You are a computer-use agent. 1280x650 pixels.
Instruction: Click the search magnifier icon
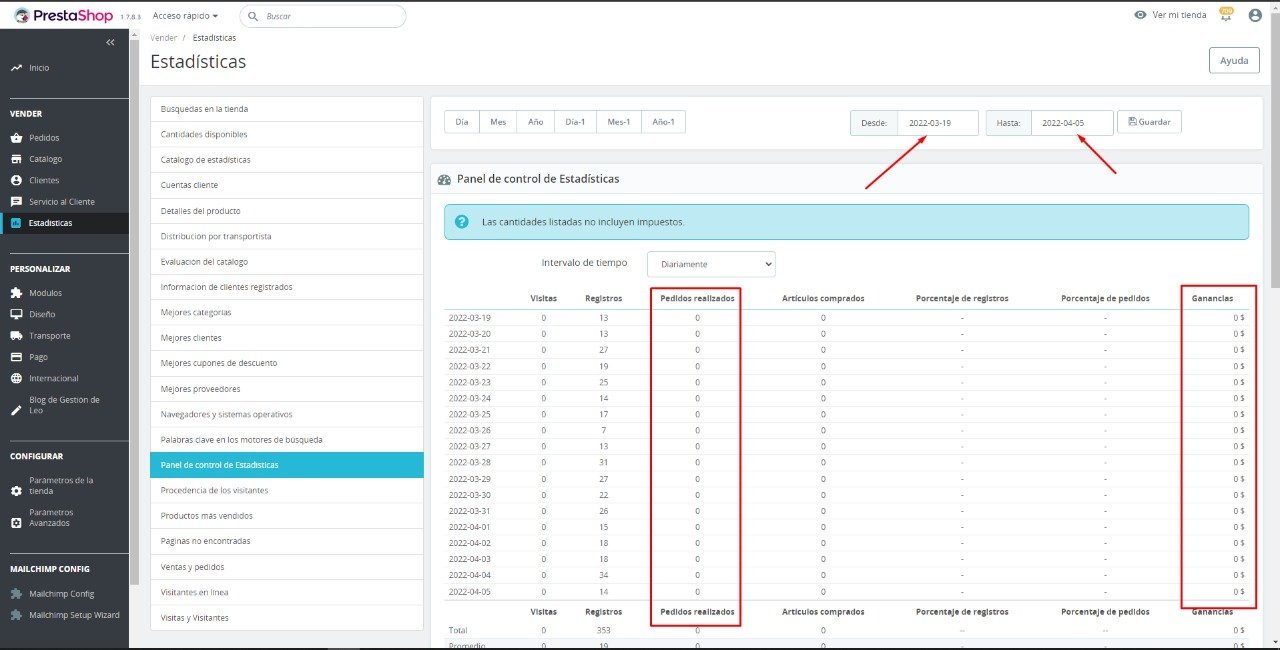pyautogui.click(x=253, y=16)
